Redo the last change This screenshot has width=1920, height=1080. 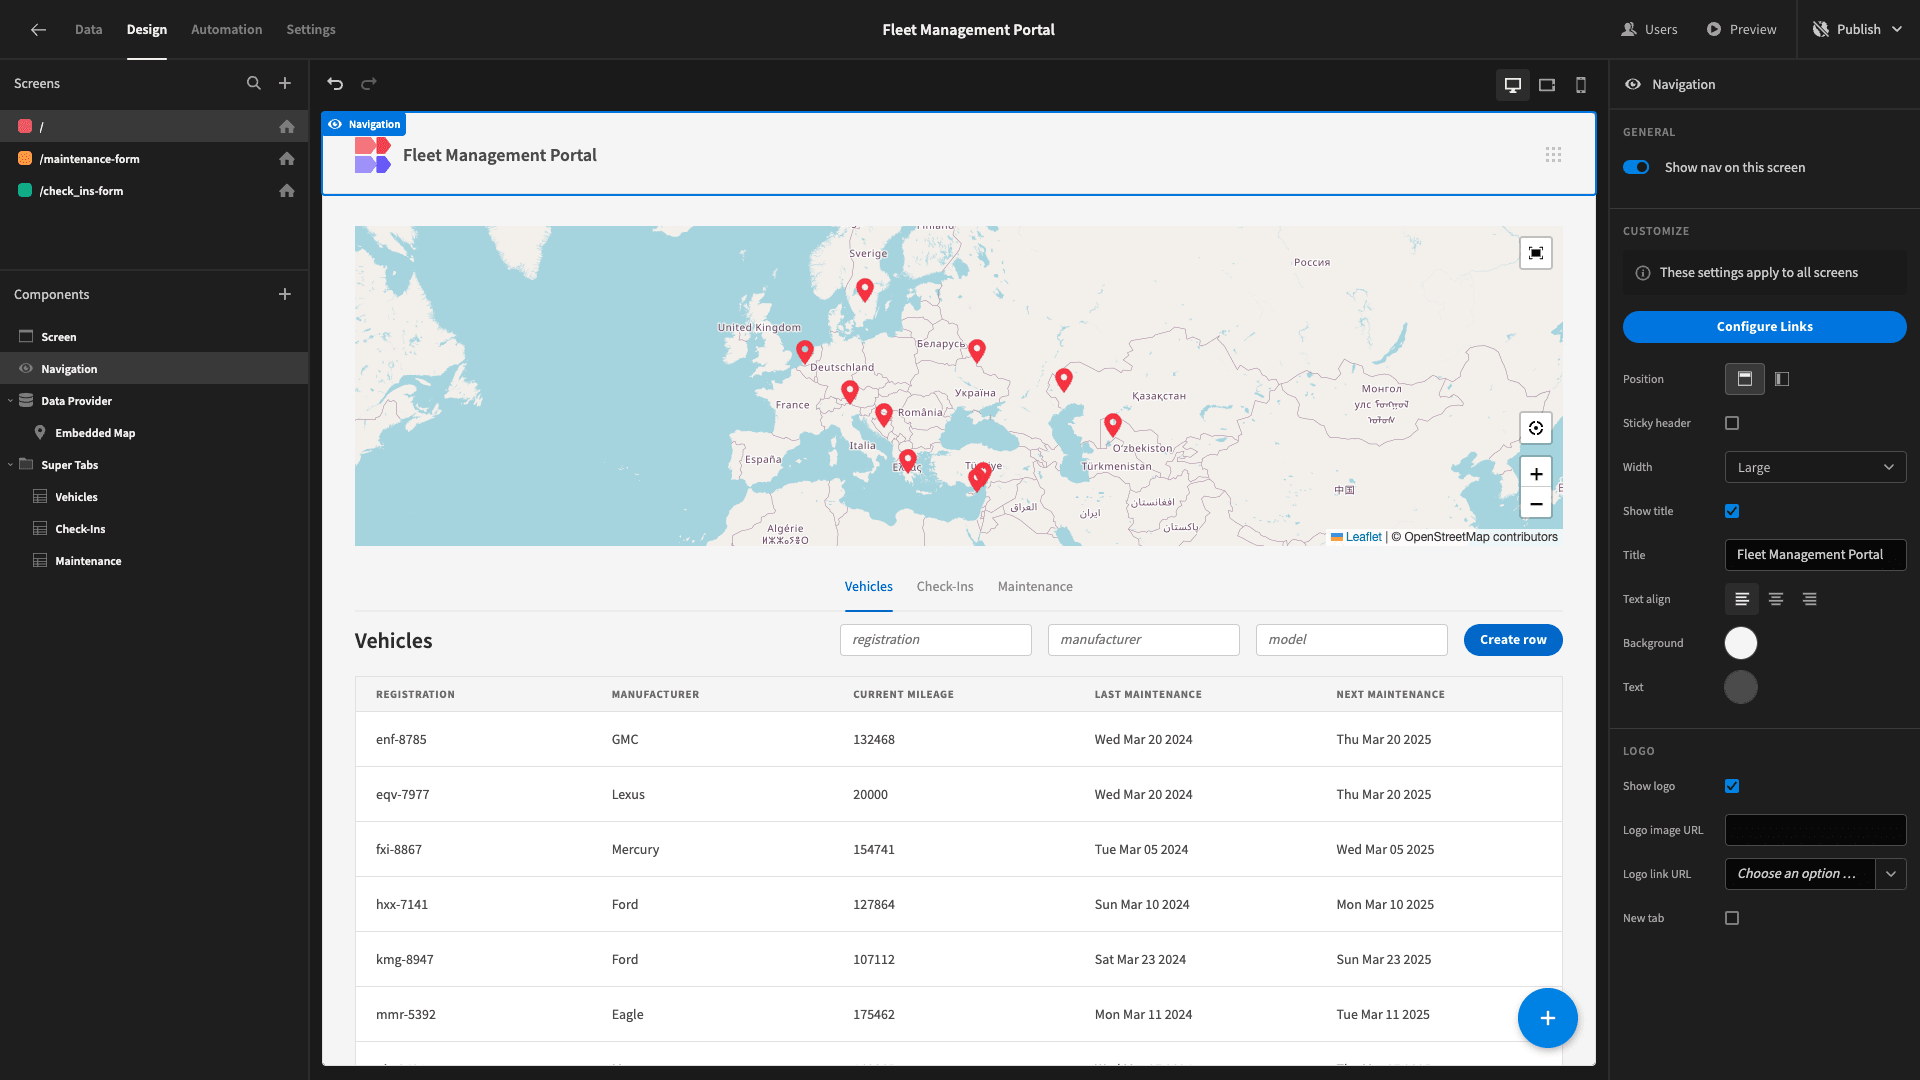tap(369, 84)
